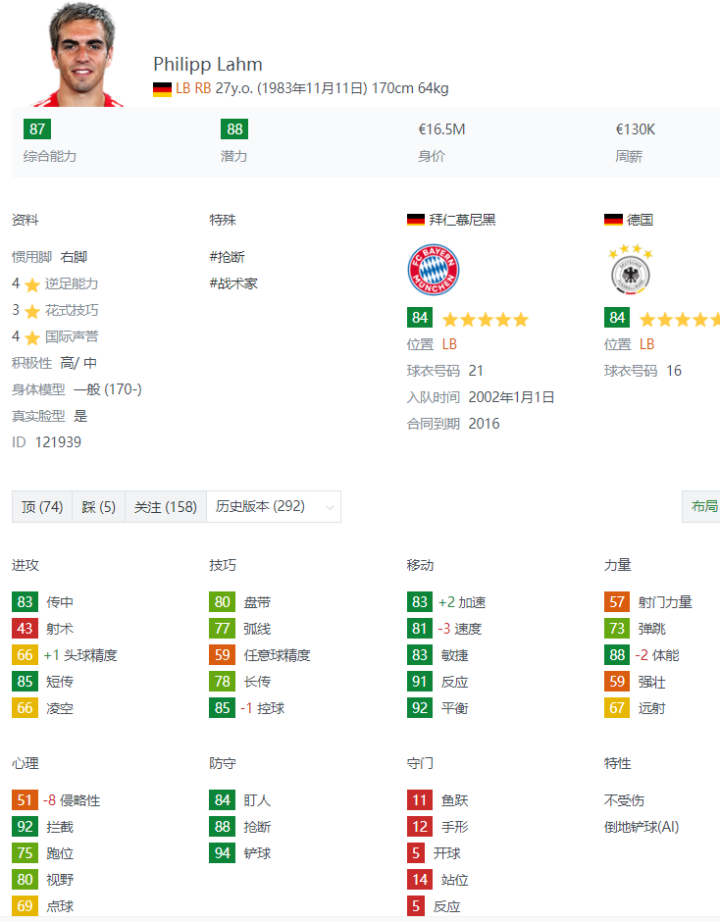Image resolution: width=720 pixels, height=922 pixels.
Task: Click the green 88 潜力 rating badge
Action: [235, 129]
